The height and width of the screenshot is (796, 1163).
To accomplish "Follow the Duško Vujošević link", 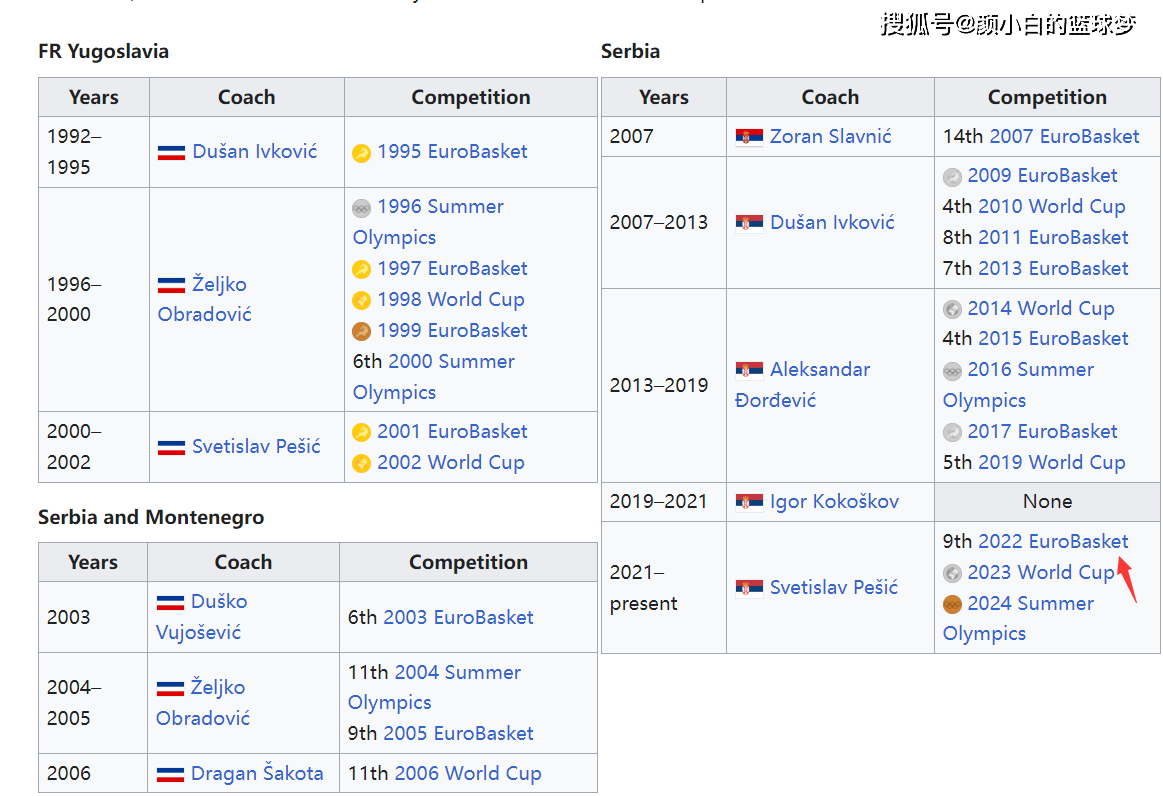I will pyautogui.click(x=202, y=616).
